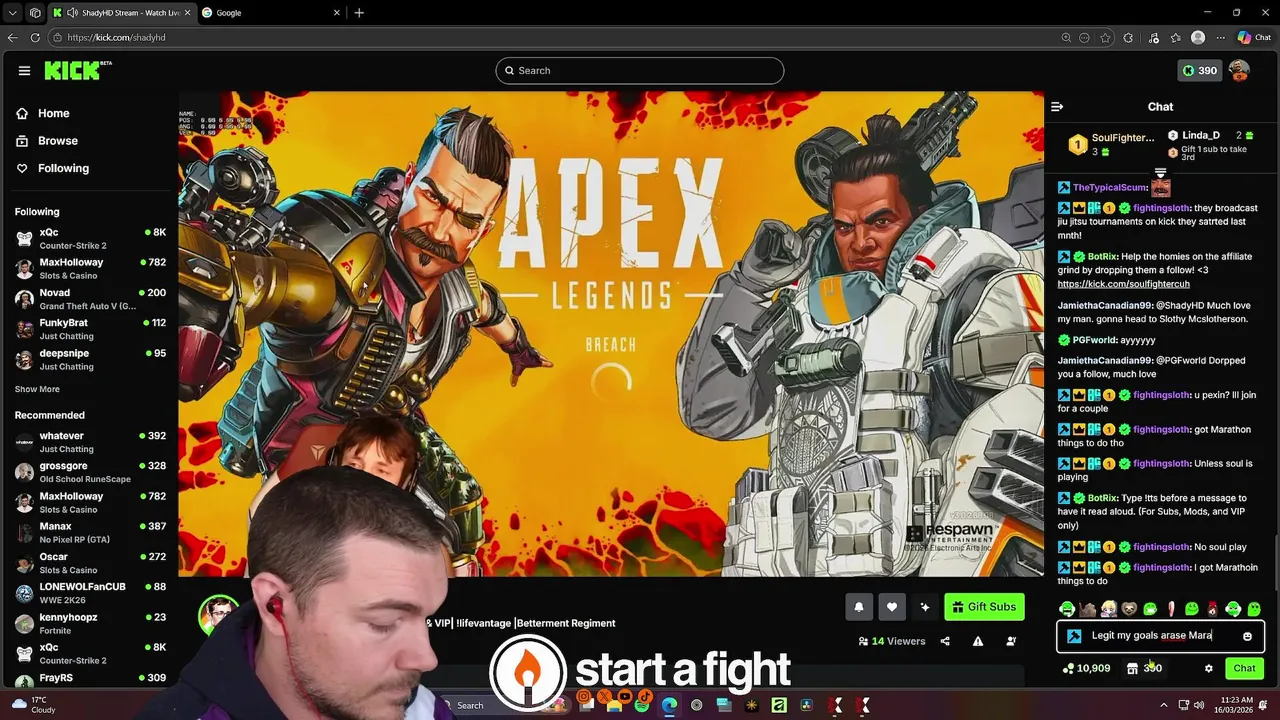Open the browser tab actions dropdown

point(12,13)
